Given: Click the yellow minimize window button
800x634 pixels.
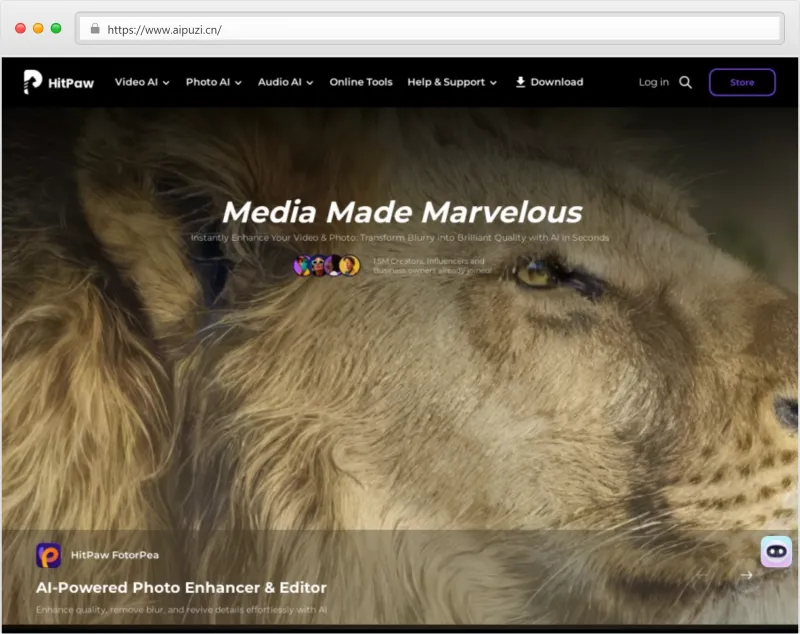Looking at the screenshot, I should [x=38, y=29].
